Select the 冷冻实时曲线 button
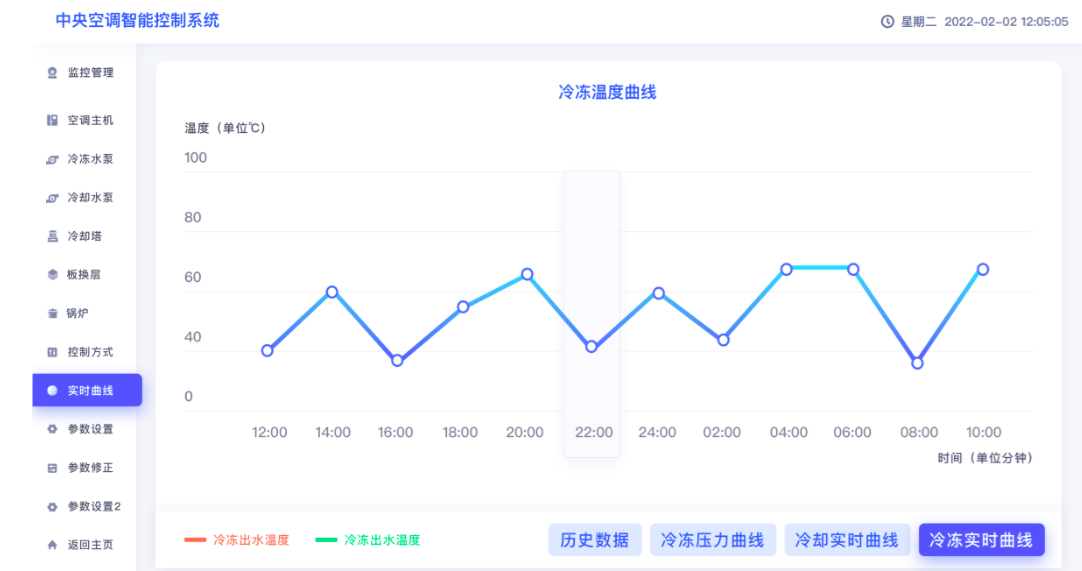 click(x=981, y=540)
